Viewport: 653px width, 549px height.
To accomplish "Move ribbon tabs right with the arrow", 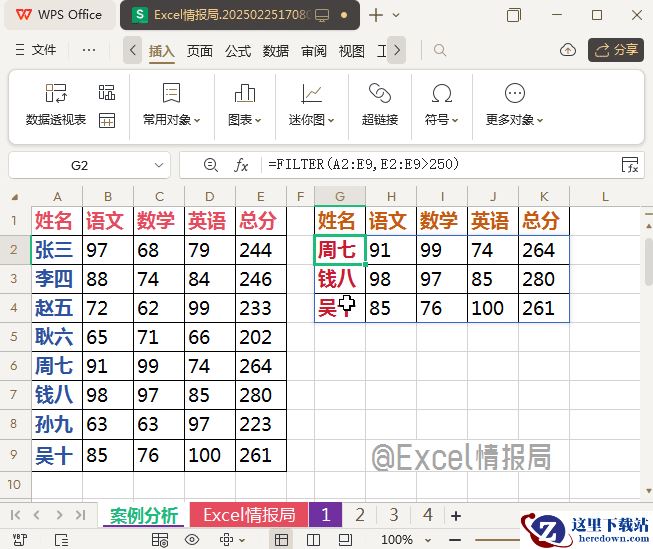I will click(x=397, y=50).
